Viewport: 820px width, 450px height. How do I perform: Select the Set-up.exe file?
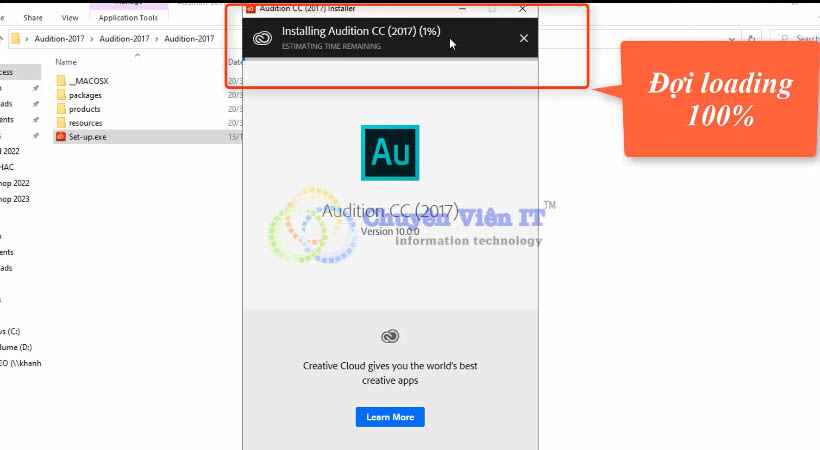(x=89, y=137)
